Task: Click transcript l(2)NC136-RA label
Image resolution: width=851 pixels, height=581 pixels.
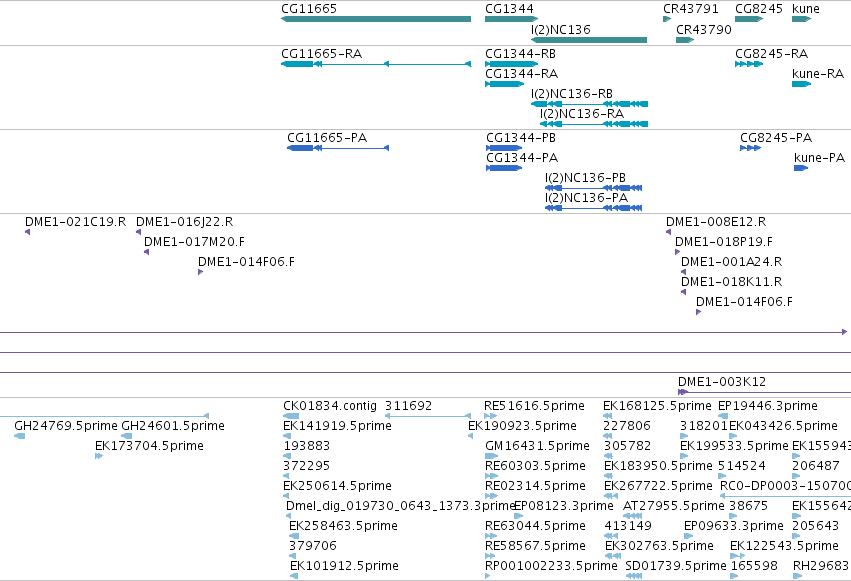Action: point(581,114)
